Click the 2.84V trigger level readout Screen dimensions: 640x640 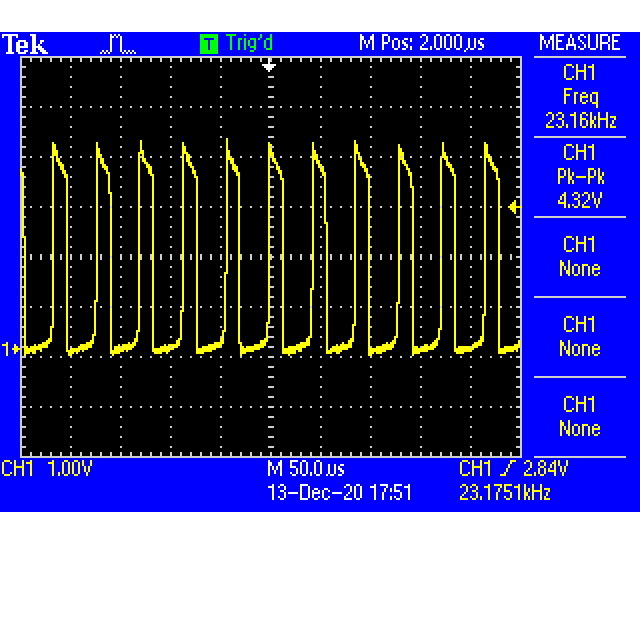point(545,468)
